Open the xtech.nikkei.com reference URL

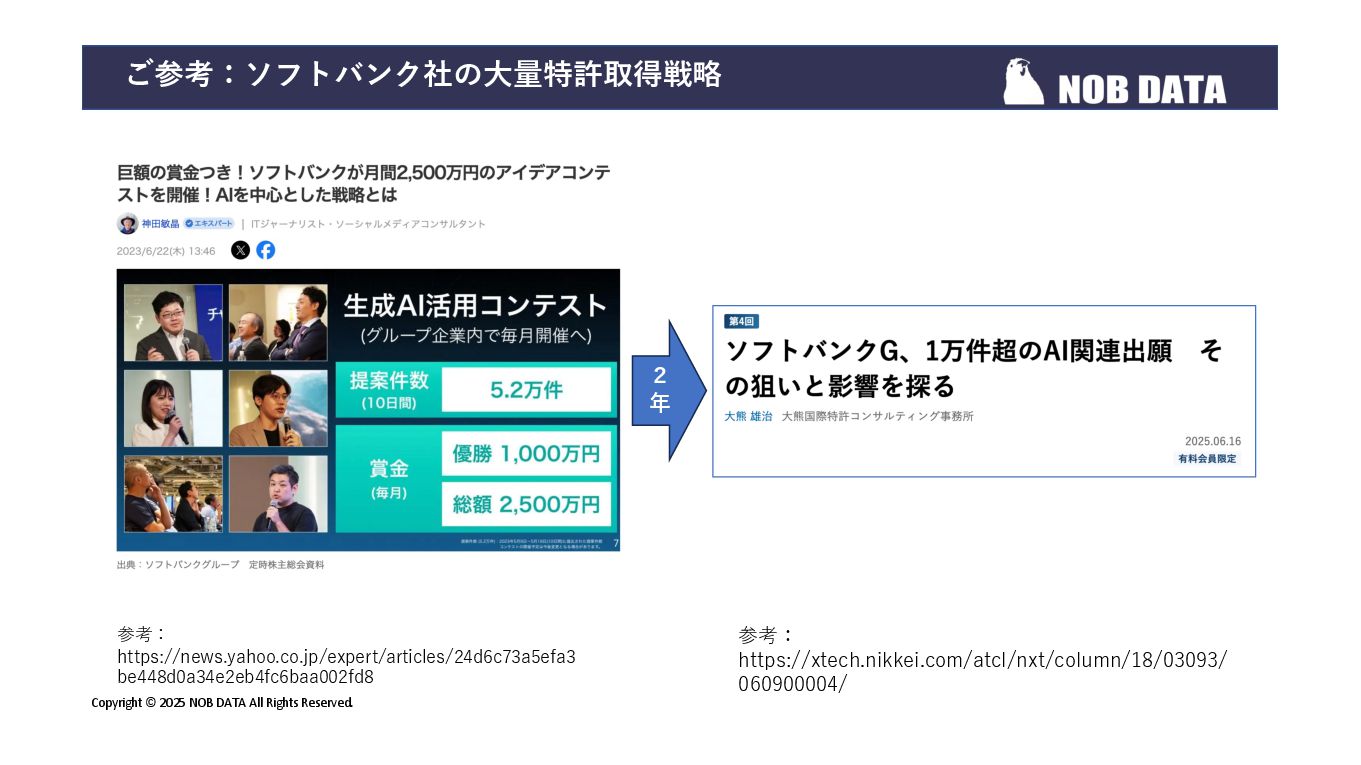click(x=982, y=672)
